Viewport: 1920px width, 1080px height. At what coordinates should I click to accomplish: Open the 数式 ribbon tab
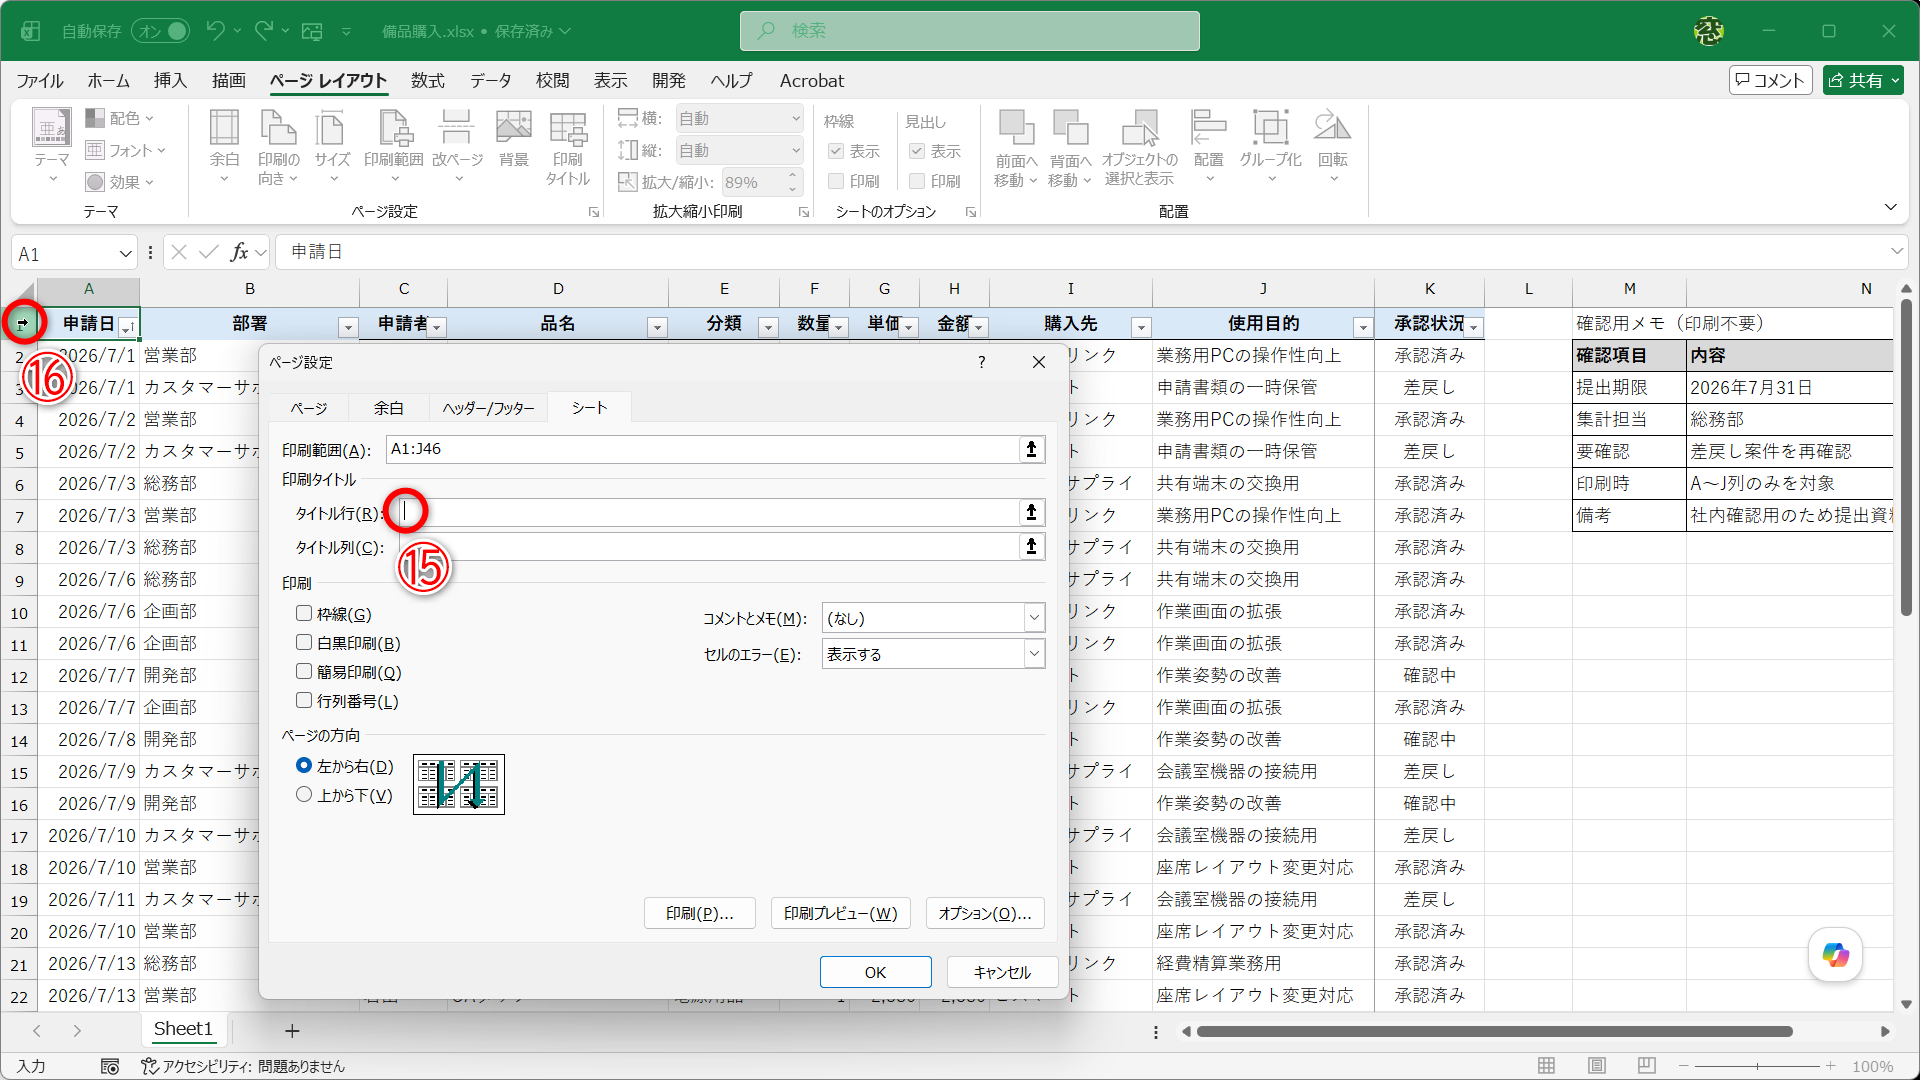coord(428,81)
